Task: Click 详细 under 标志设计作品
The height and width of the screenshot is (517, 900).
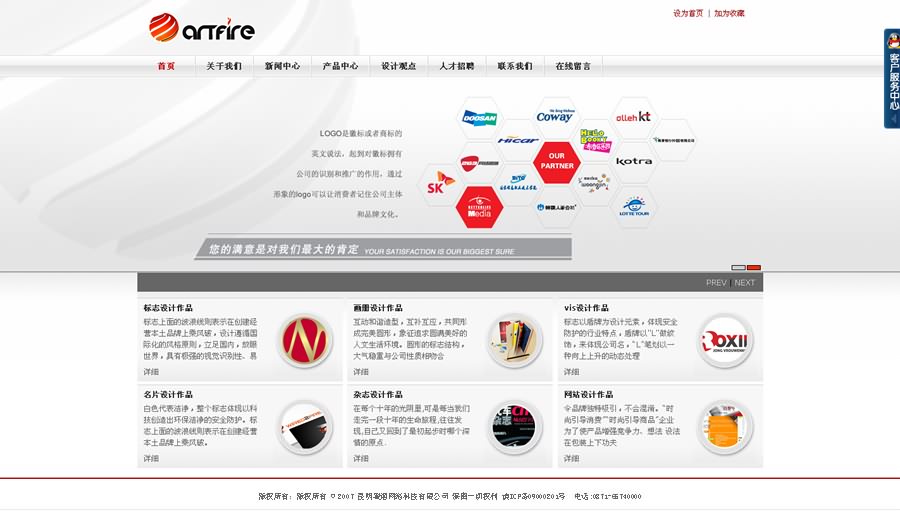Action: click(151, 372)
